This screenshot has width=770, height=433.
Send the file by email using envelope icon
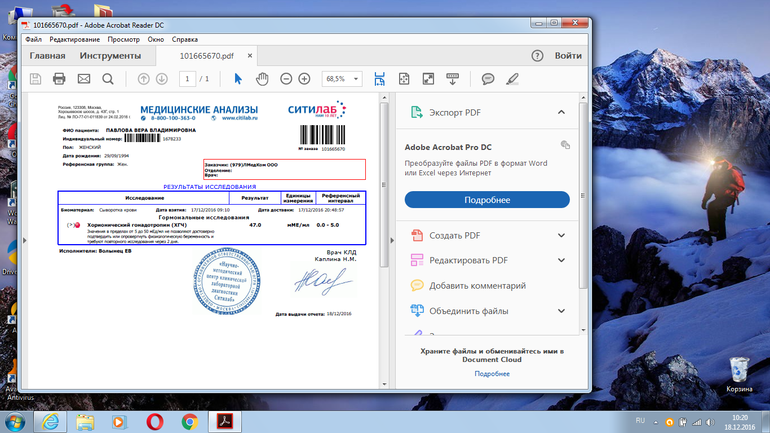click(x=83, y=78)
